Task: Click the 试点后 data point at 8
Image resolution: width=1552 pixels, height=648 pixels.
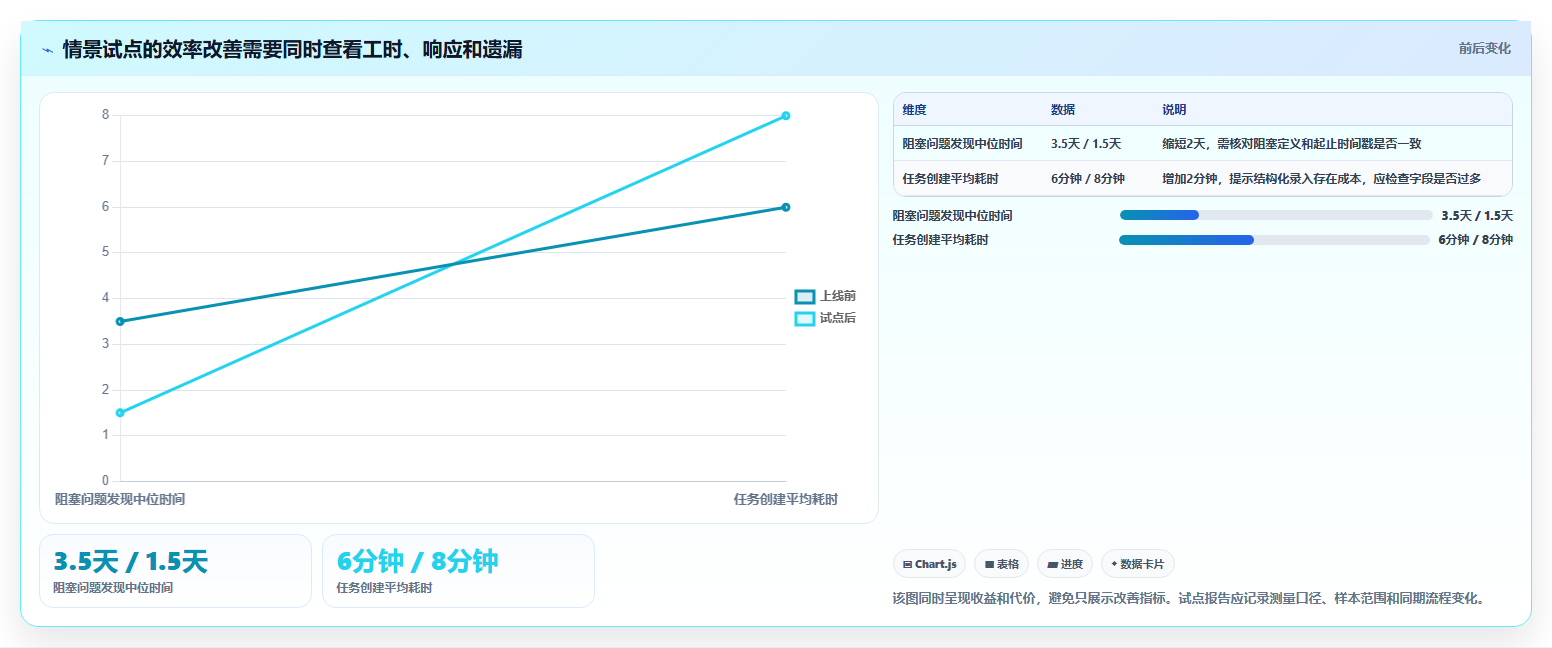Action: (786, 116)
